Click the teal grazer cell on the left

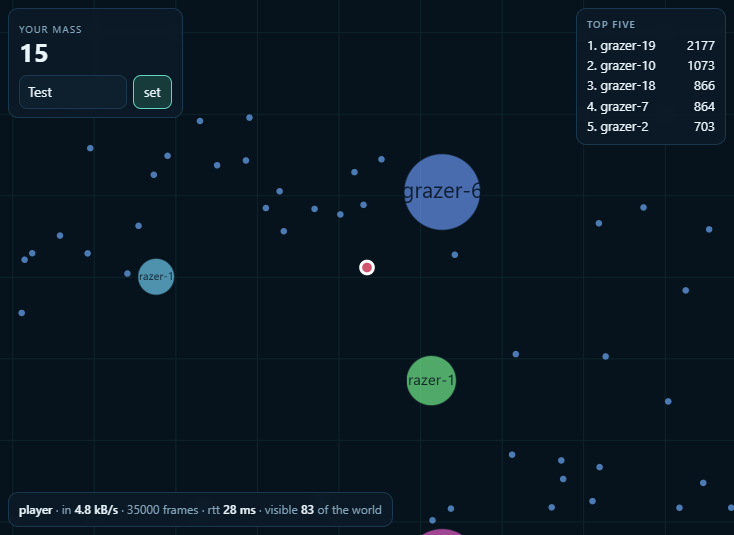[x=156, y=277]
